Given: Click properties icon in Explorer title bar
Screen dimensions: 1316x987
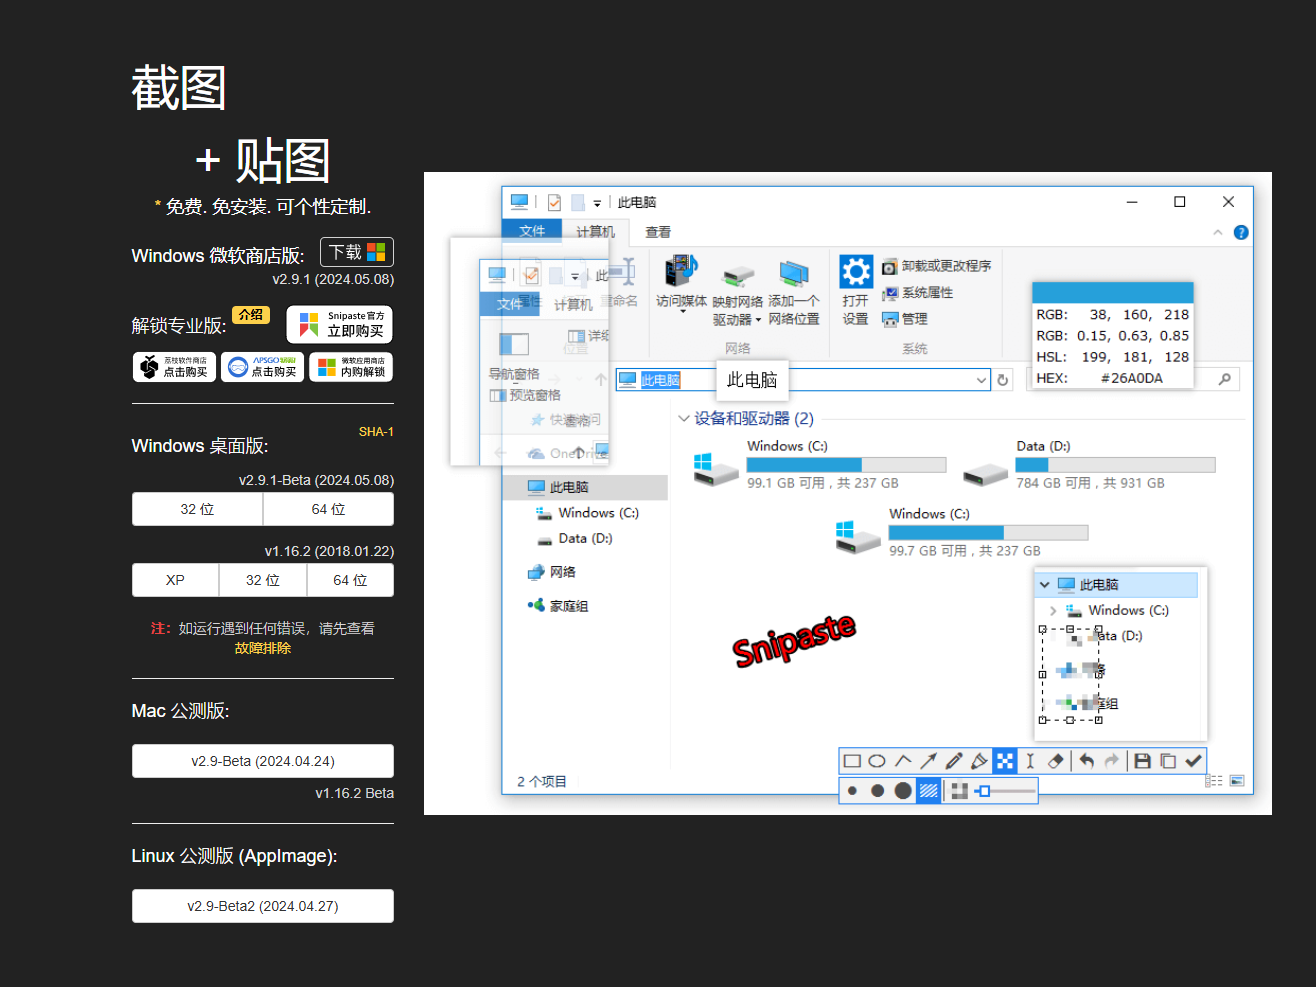Looking at the screenshot, I should 554,202.
